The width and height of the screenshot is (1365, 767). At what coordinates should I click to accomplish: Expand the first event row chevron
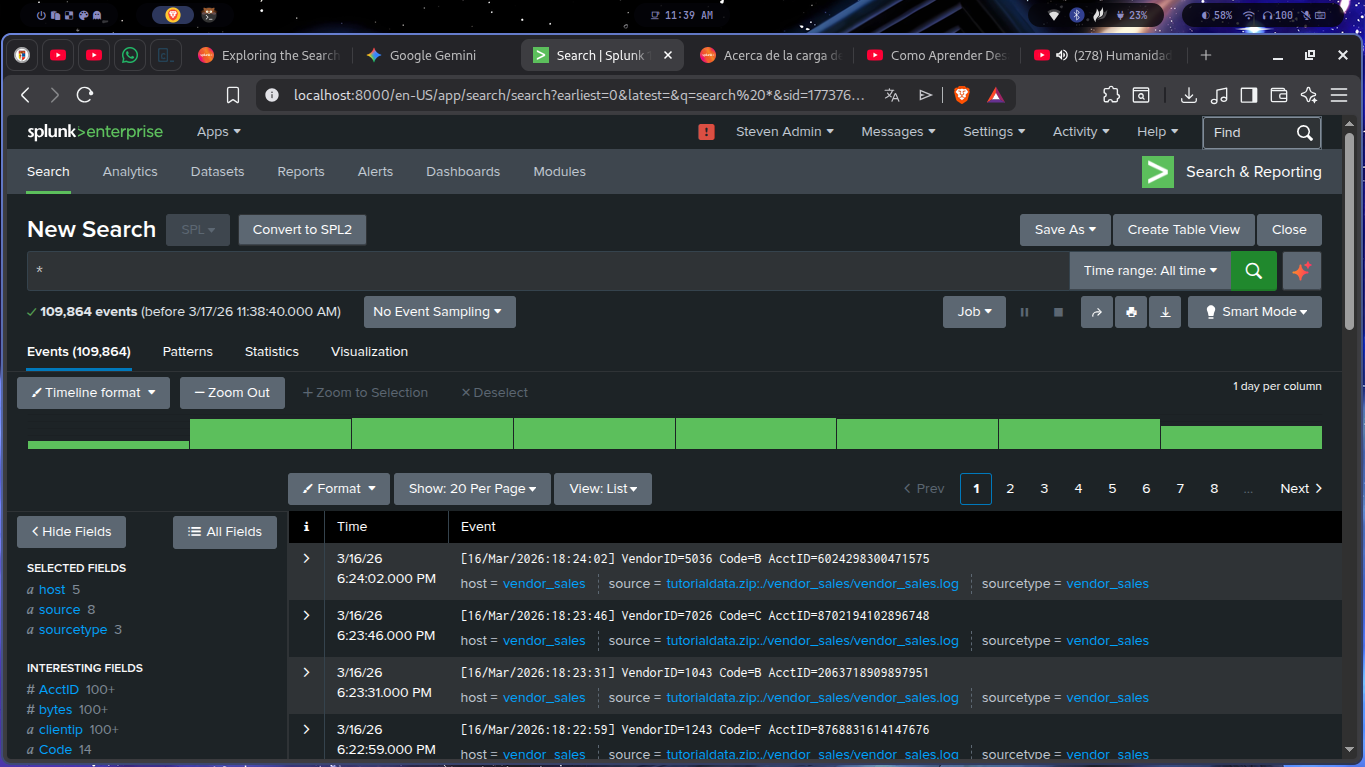click(306, 558)
